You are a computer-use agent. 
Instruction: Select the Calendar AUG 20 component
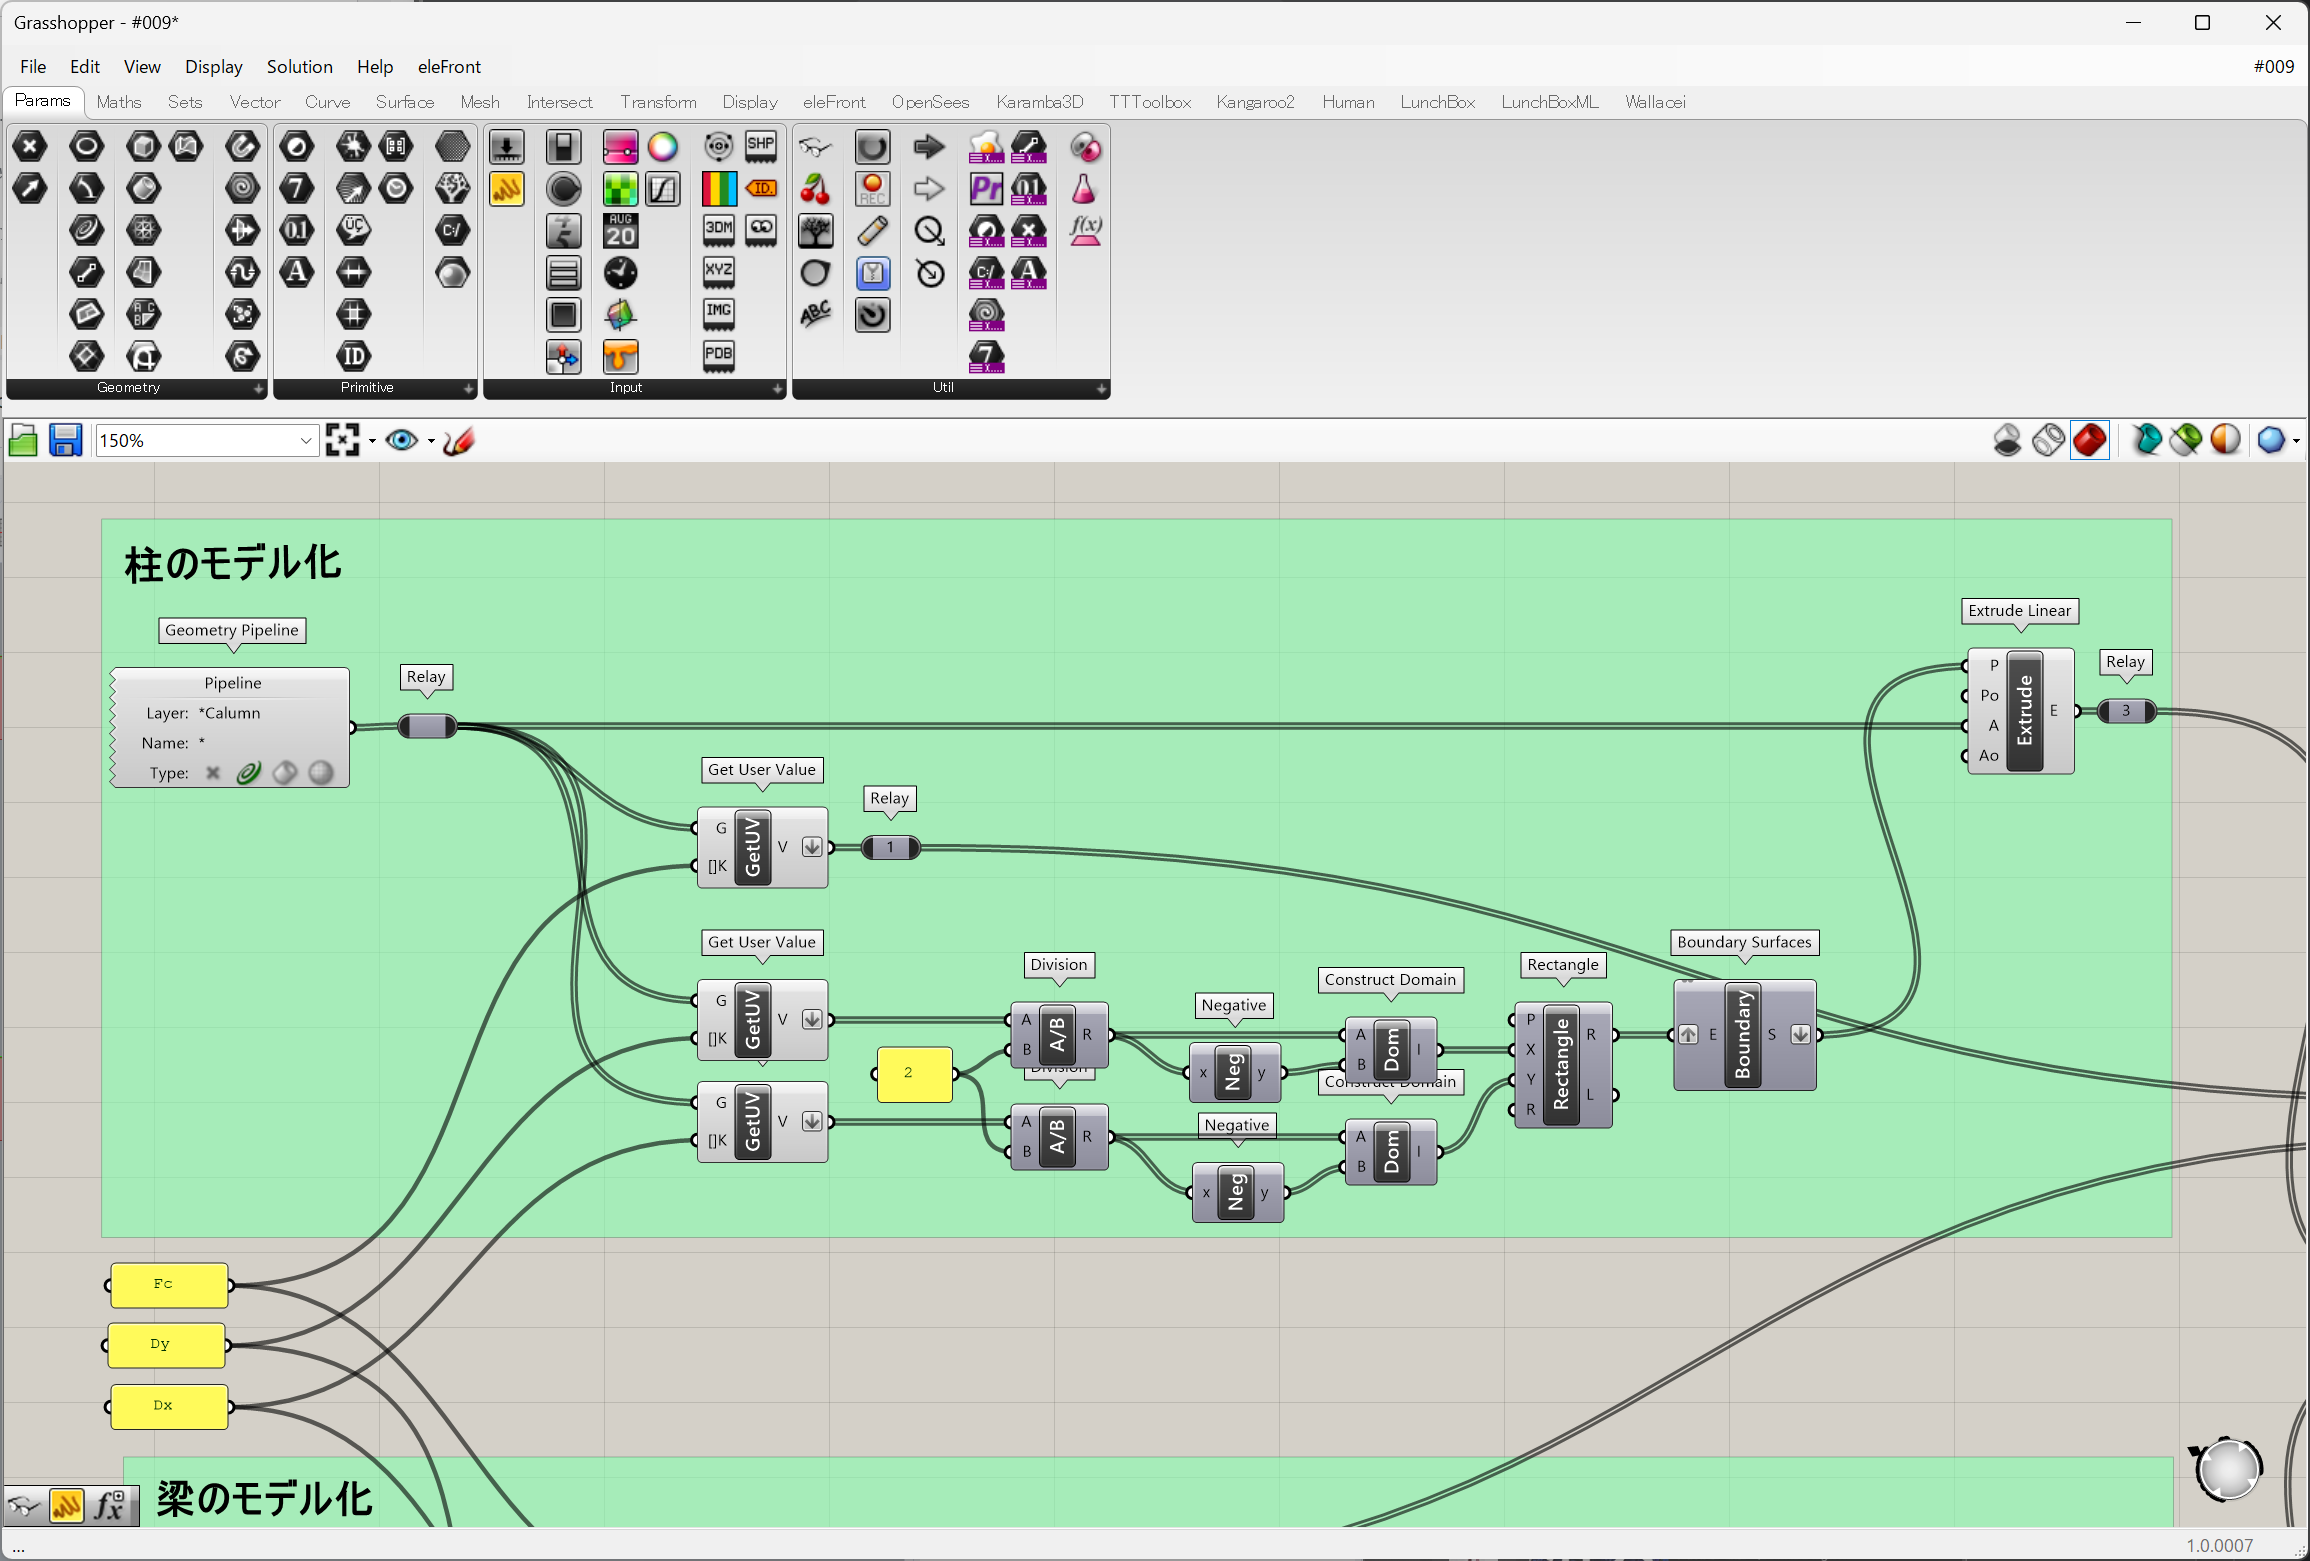pos(620,231)
